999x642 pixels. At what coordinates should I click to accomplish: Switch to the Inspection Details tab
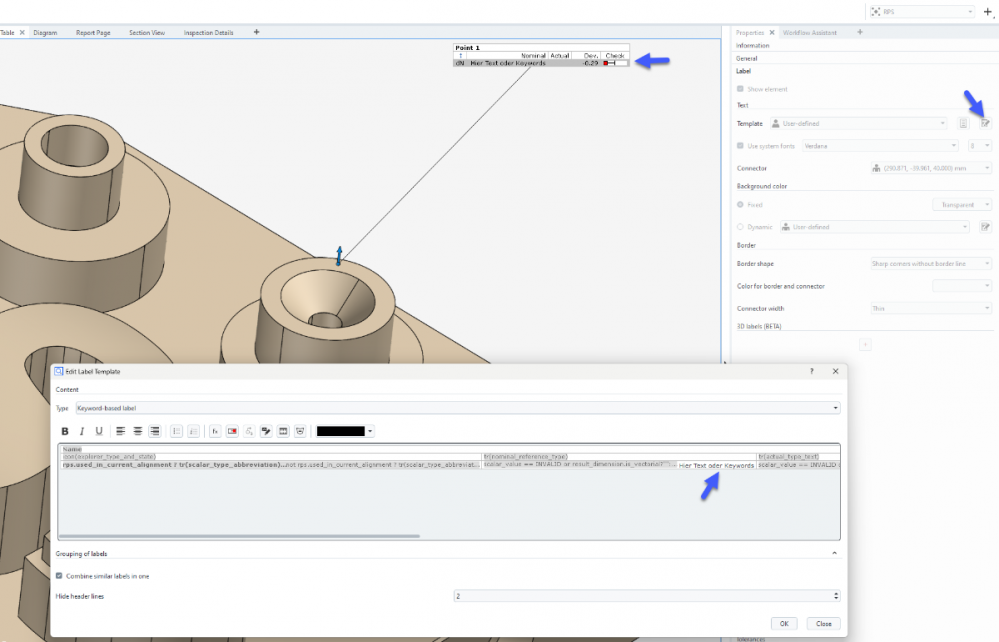coord(208,32)
